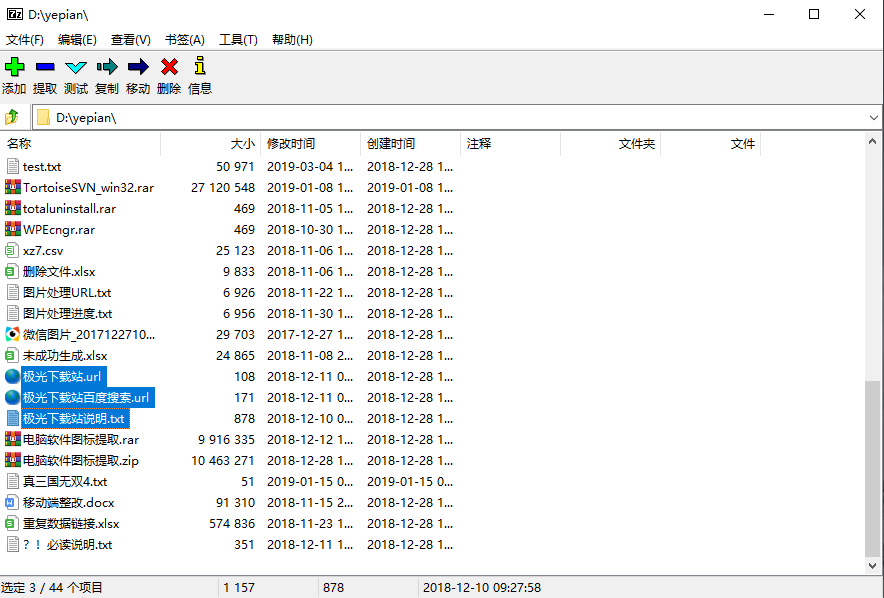Click the 复制 (Copy) toolbar icon

coord(106,67)
